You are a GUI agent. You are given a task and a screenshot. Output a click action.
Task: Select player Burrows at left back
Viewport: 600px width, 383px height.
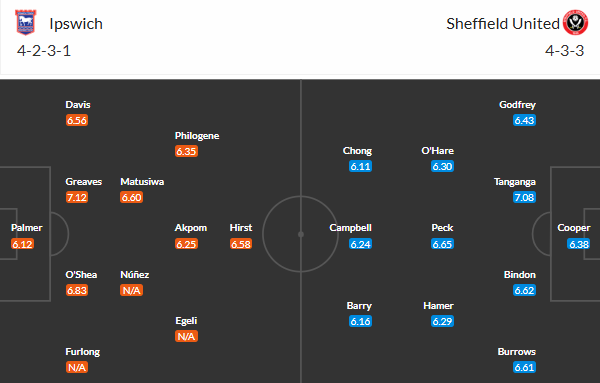click(517, 352)
